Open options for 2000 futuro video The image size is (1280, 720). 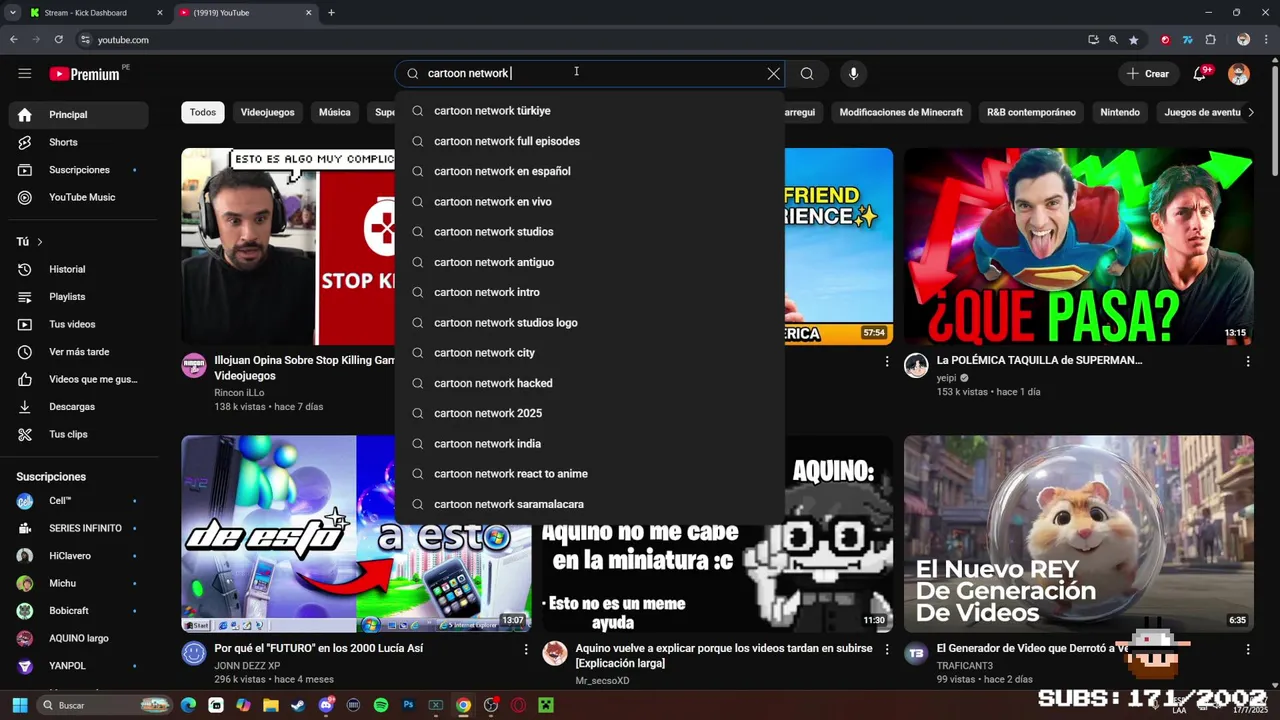[525, 650]
